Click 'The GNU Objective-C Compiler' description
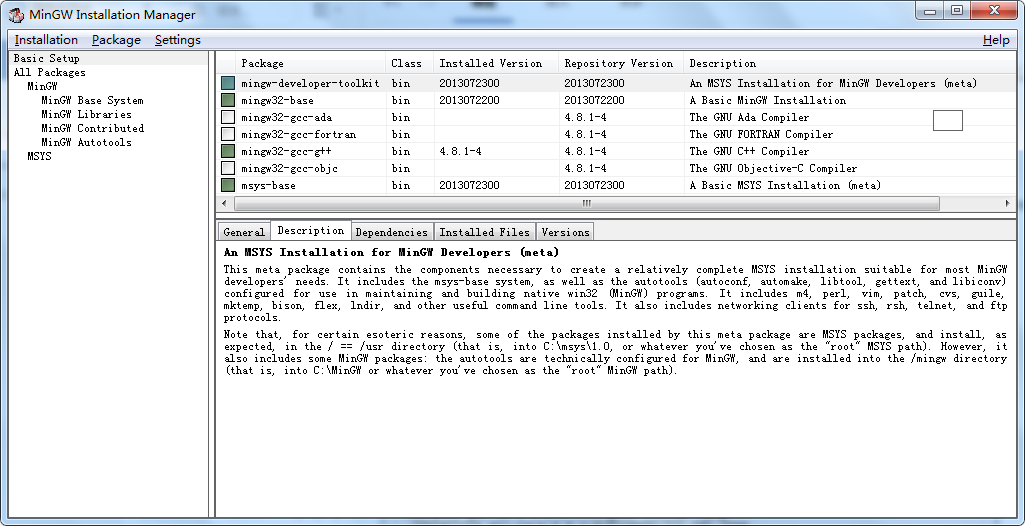Image resolution: width=1025 pixels, height=526 pixels. [x=773, y=169]
